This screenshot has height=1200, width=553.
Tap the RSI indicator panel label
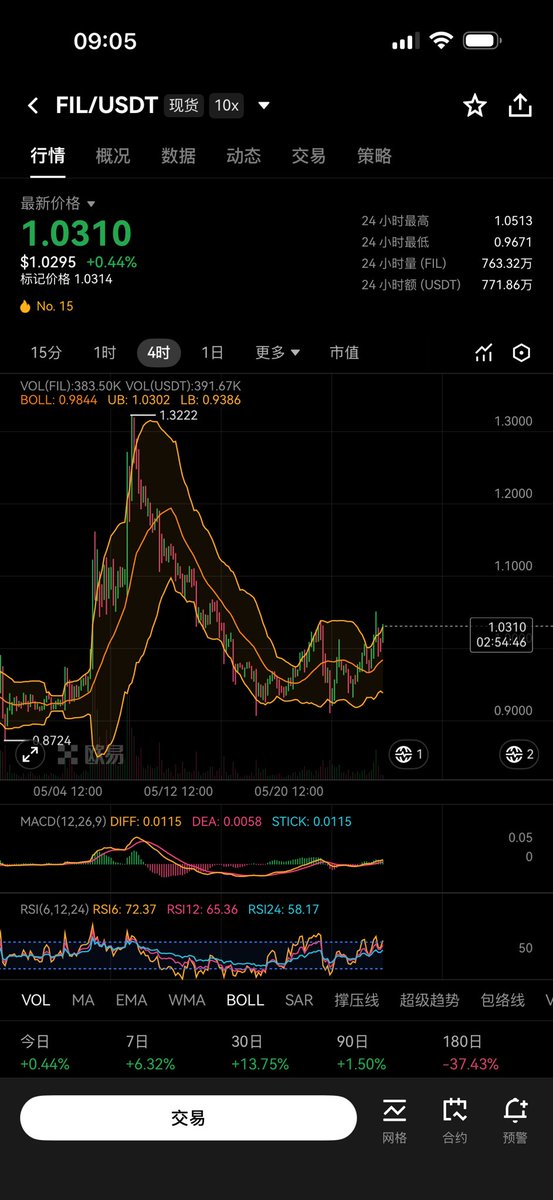coord(53,909)
